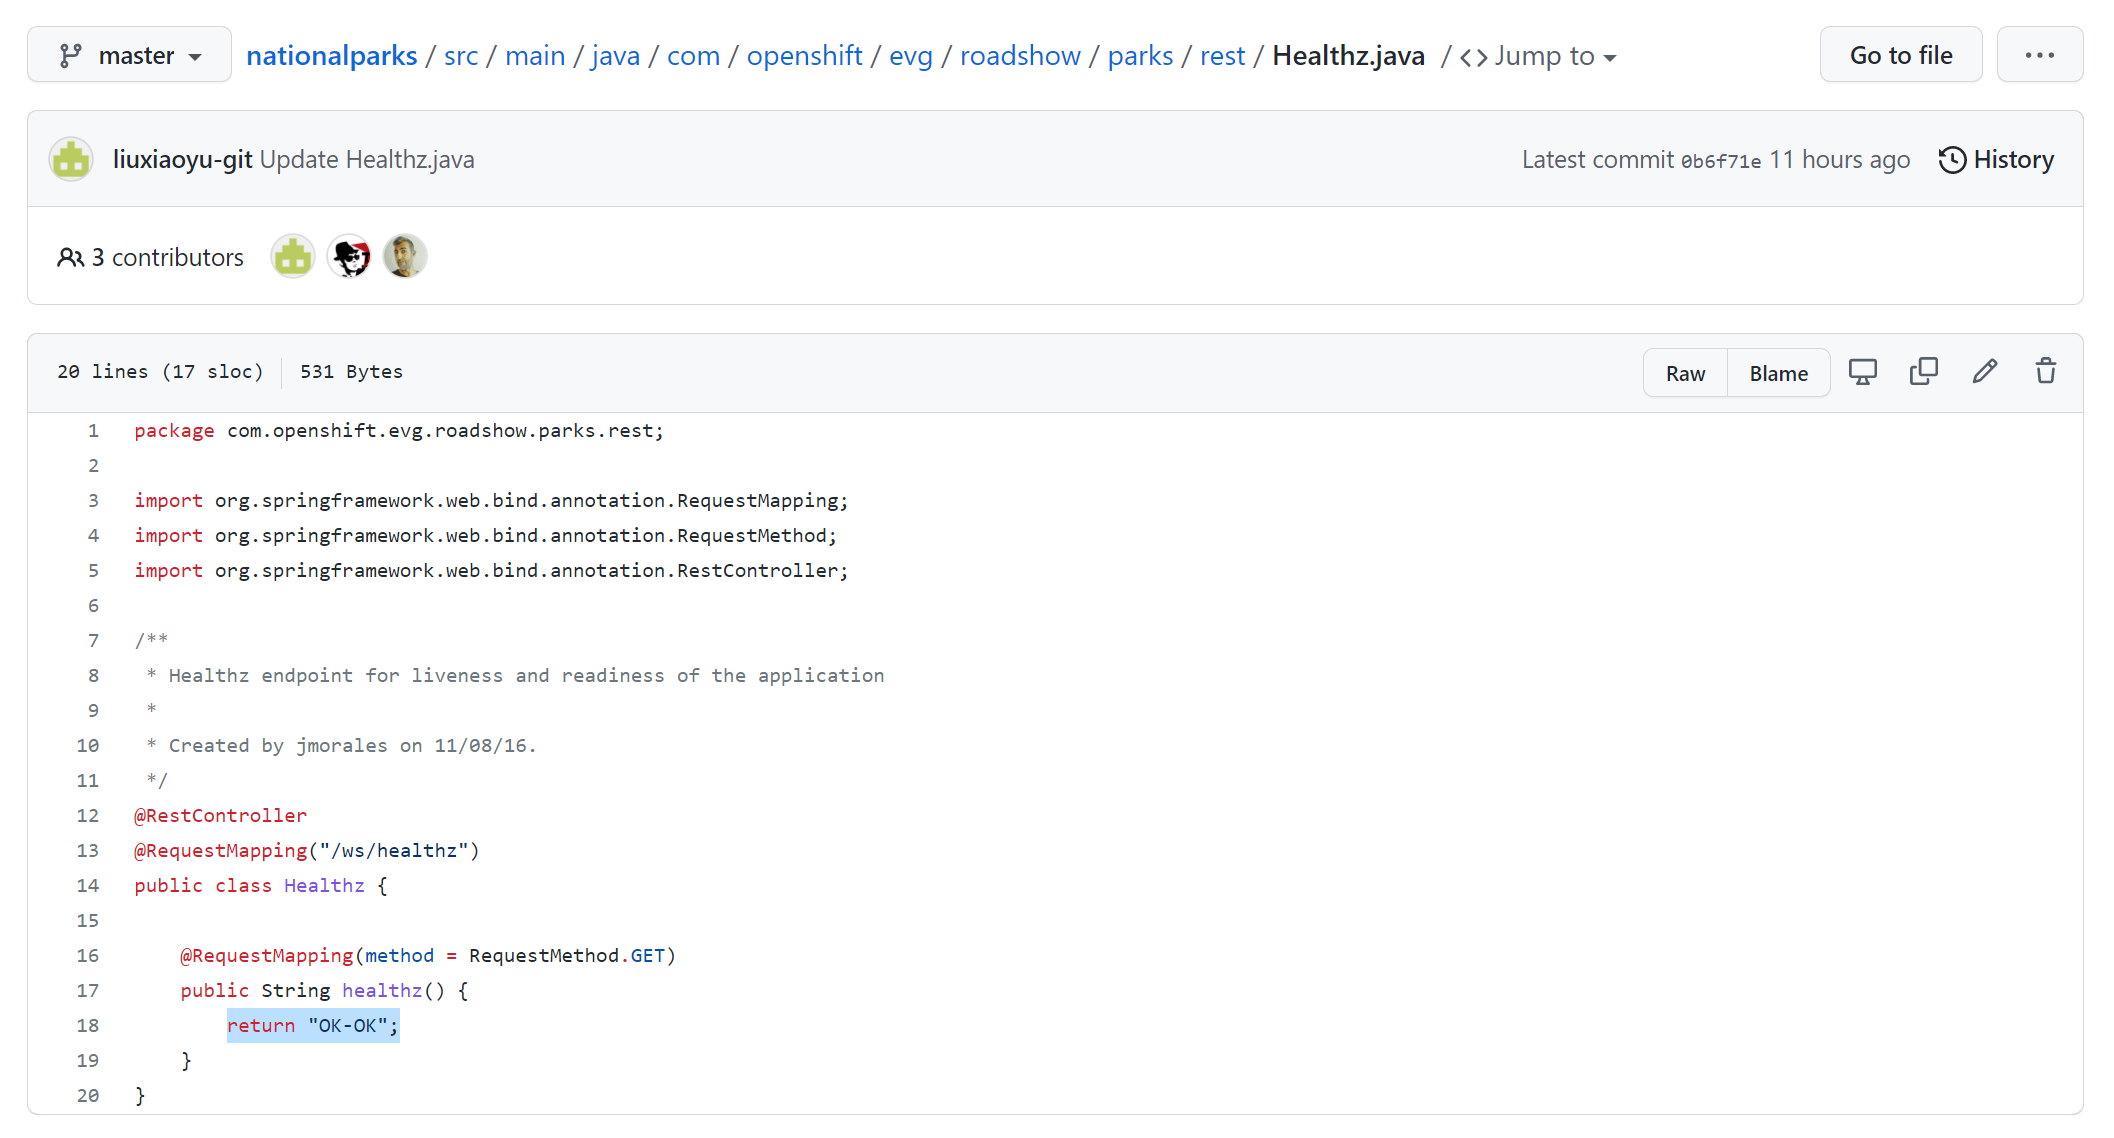Click the second contributor avatar
This screenshot has width=2114, height=1138.
click(348, 256)
